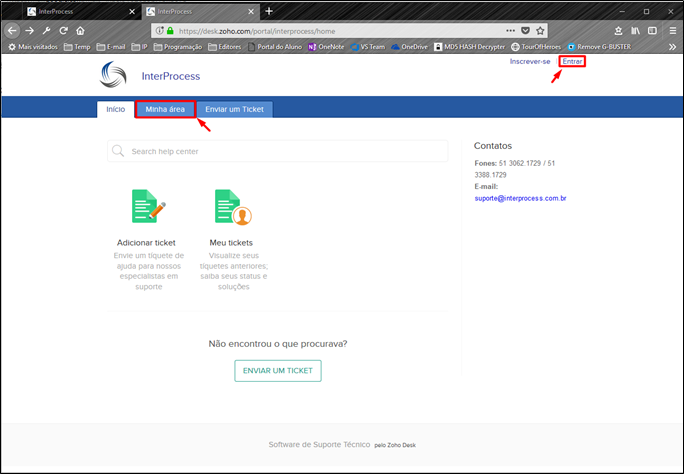
Task: Open the Library icon in toolbar
Action: point(635,31)
